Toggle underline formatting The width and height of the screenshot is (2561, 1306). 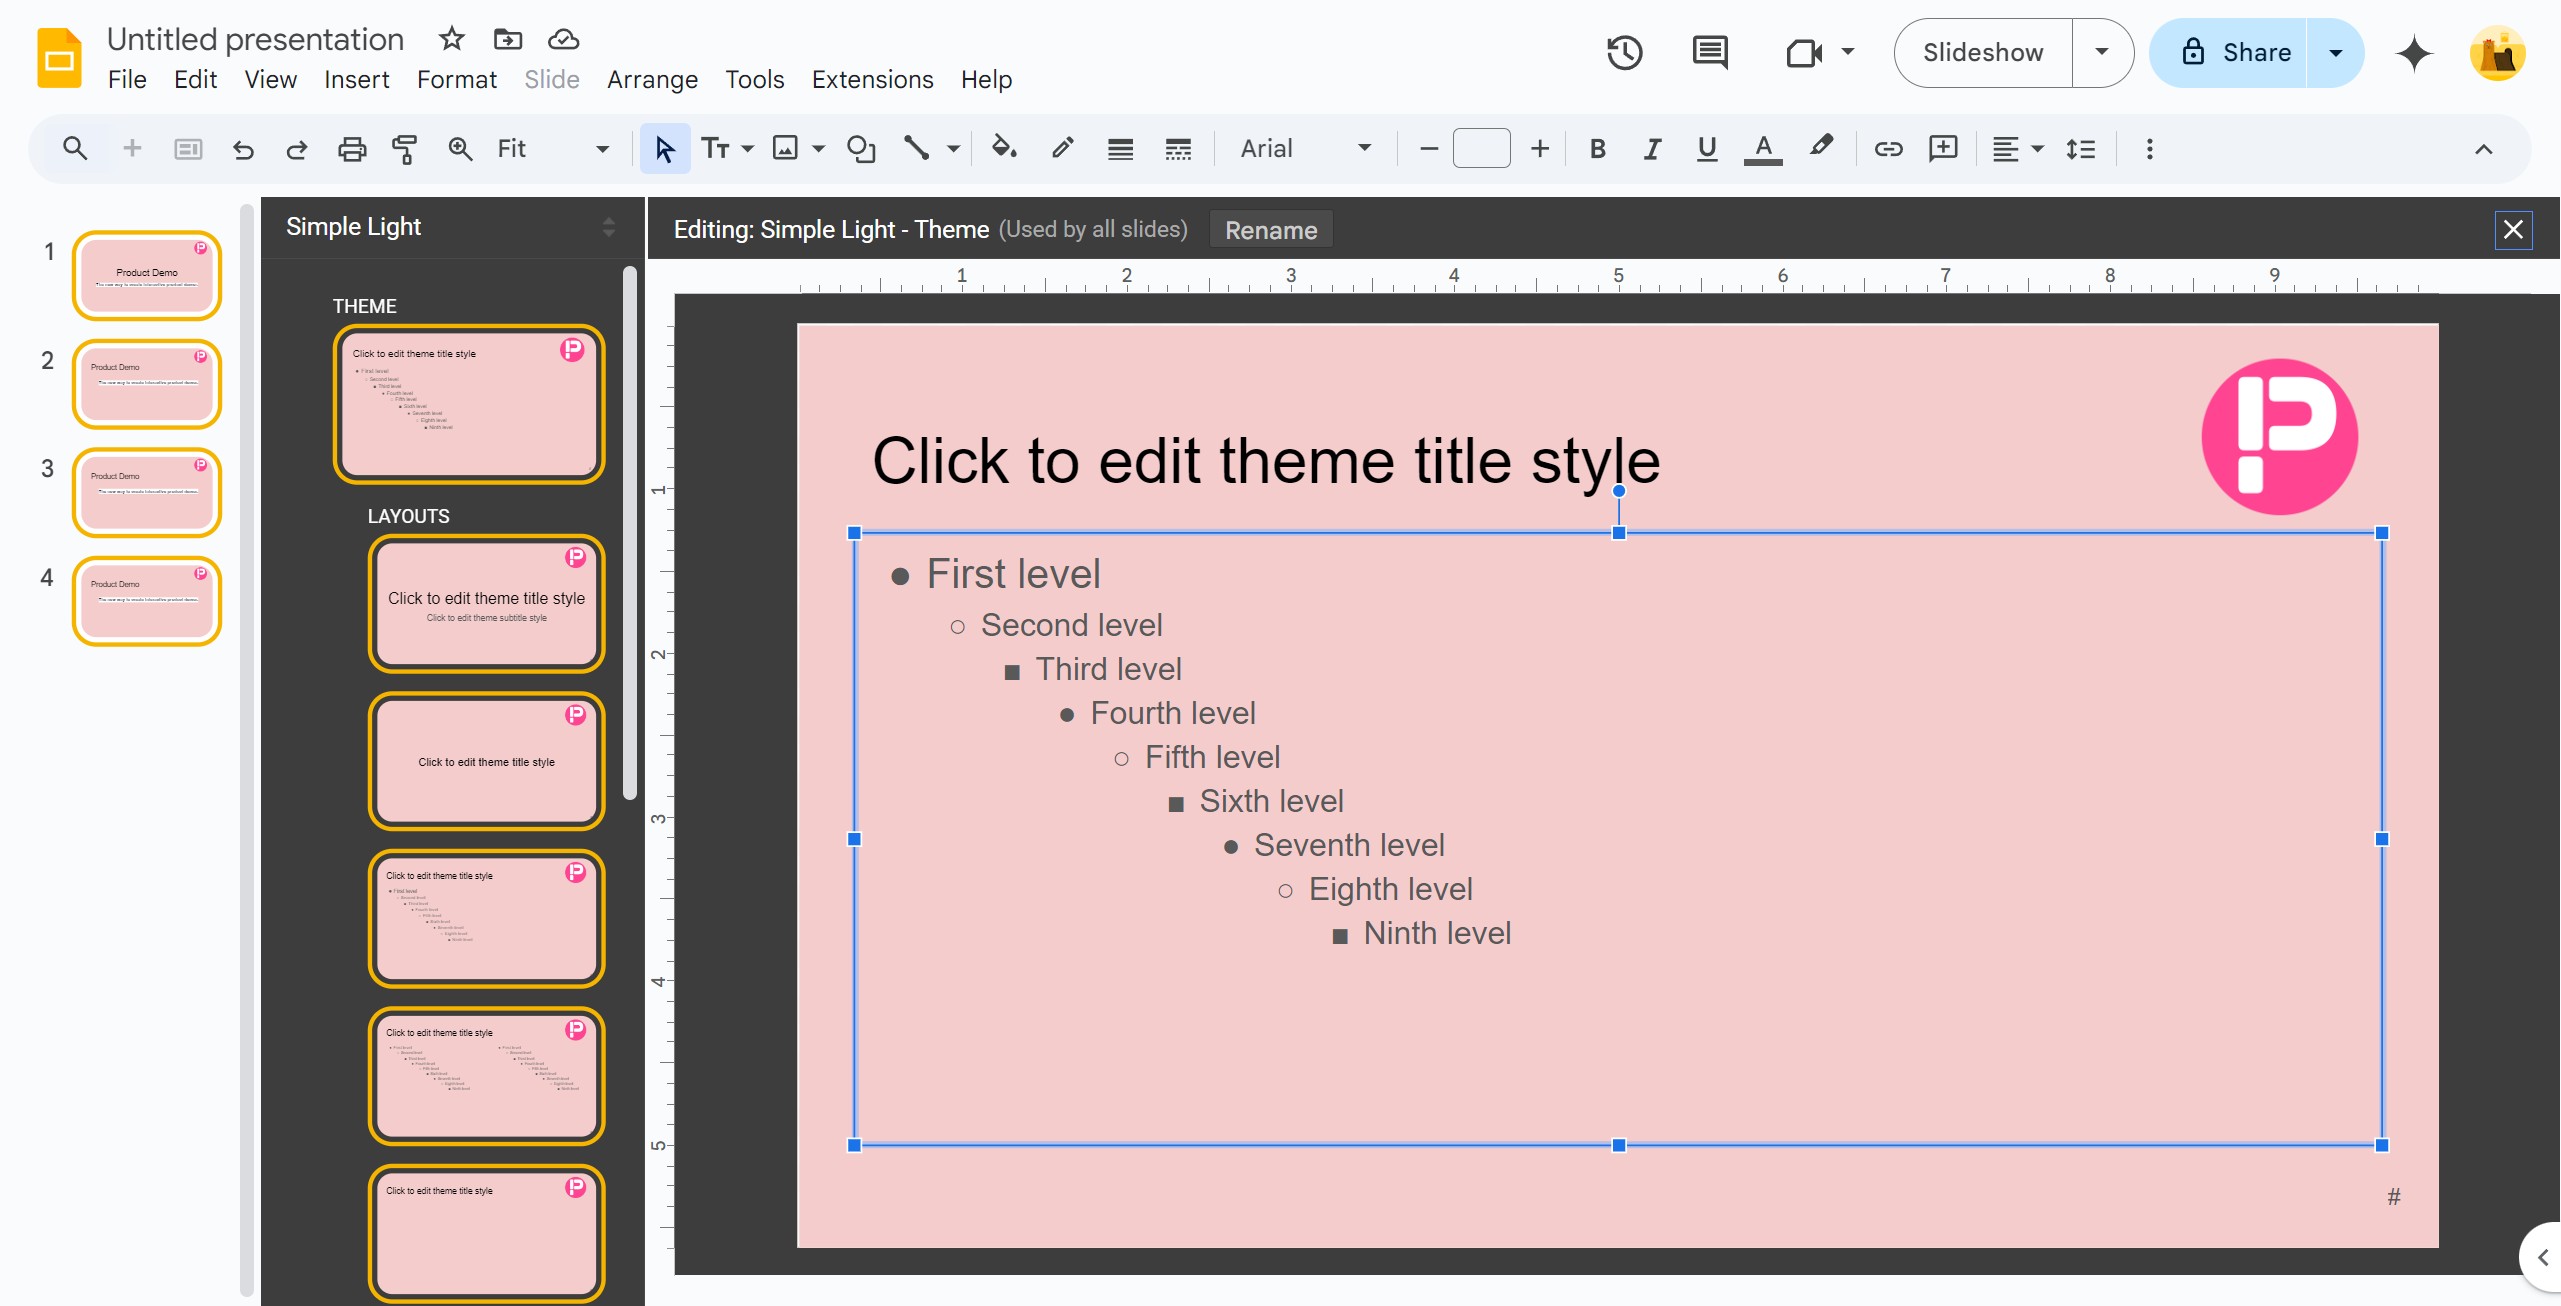(x=1707, y=149)
